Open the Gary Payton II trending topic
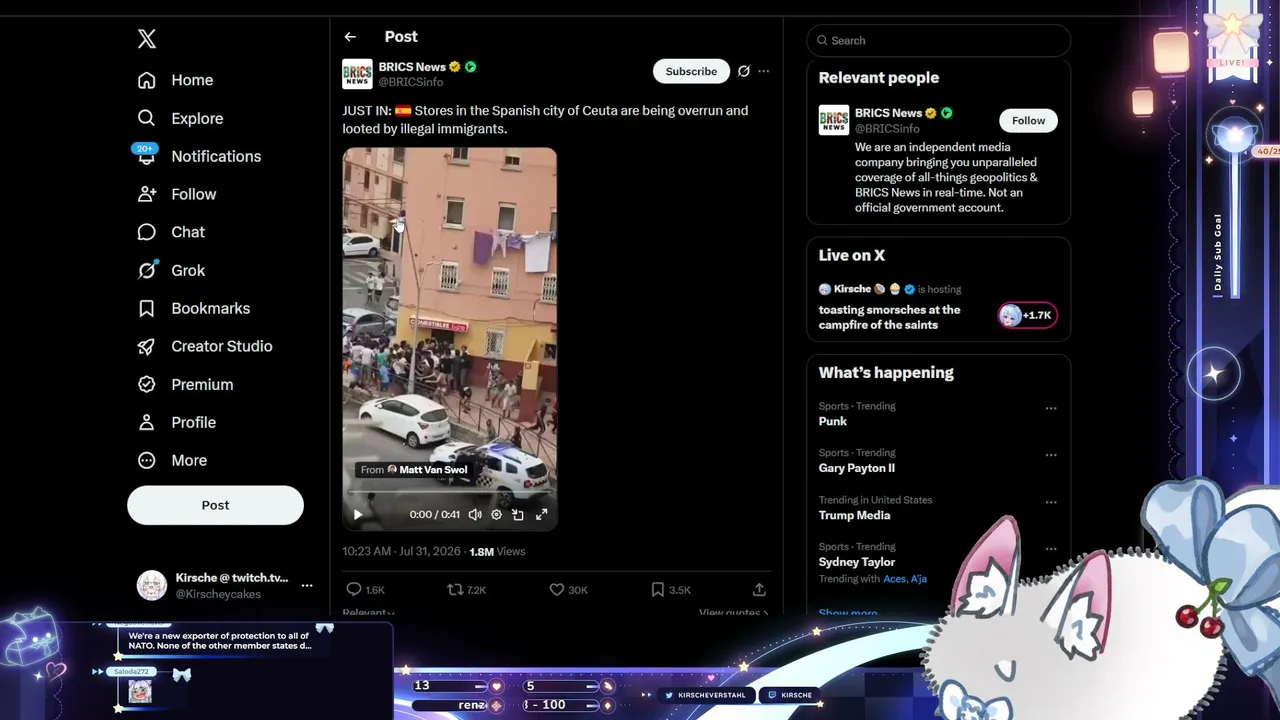1280x720 pixels. pyautogui.click(x=857, y=468)
